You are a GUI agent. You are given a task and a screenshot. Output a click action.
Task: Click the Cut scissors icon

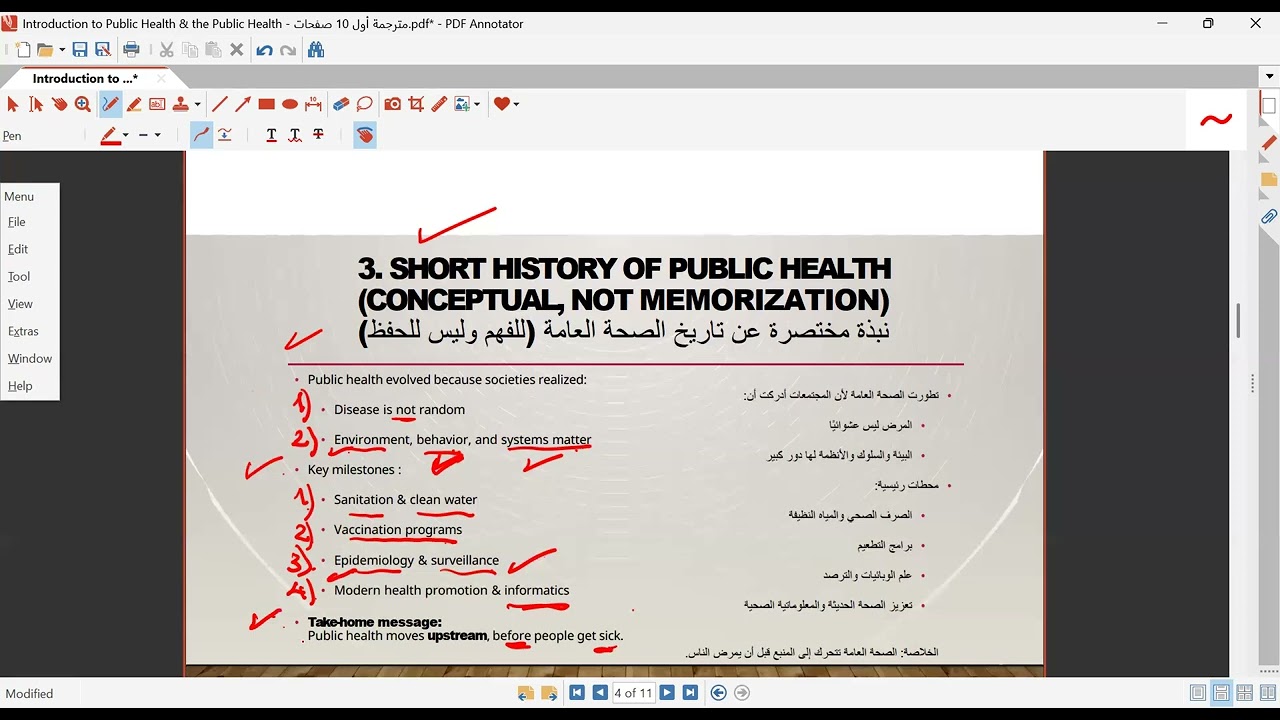click(x=166, y=49)
